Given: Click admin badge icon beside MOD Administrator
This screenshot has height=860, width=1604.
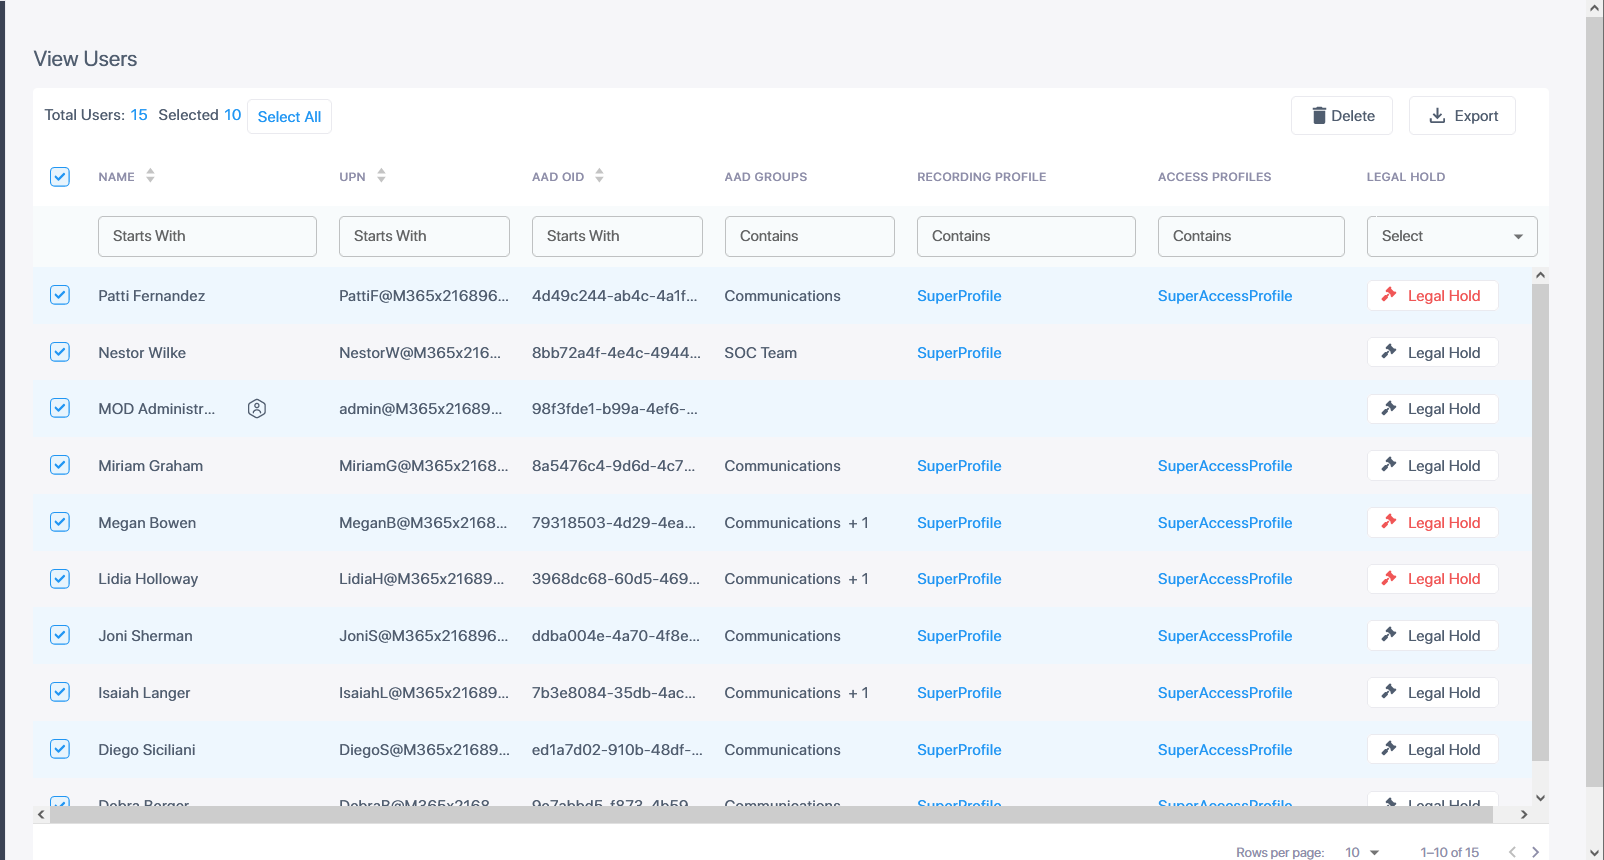Looking at the screenshot, I should pyautogui.click(x=257, y=408).
